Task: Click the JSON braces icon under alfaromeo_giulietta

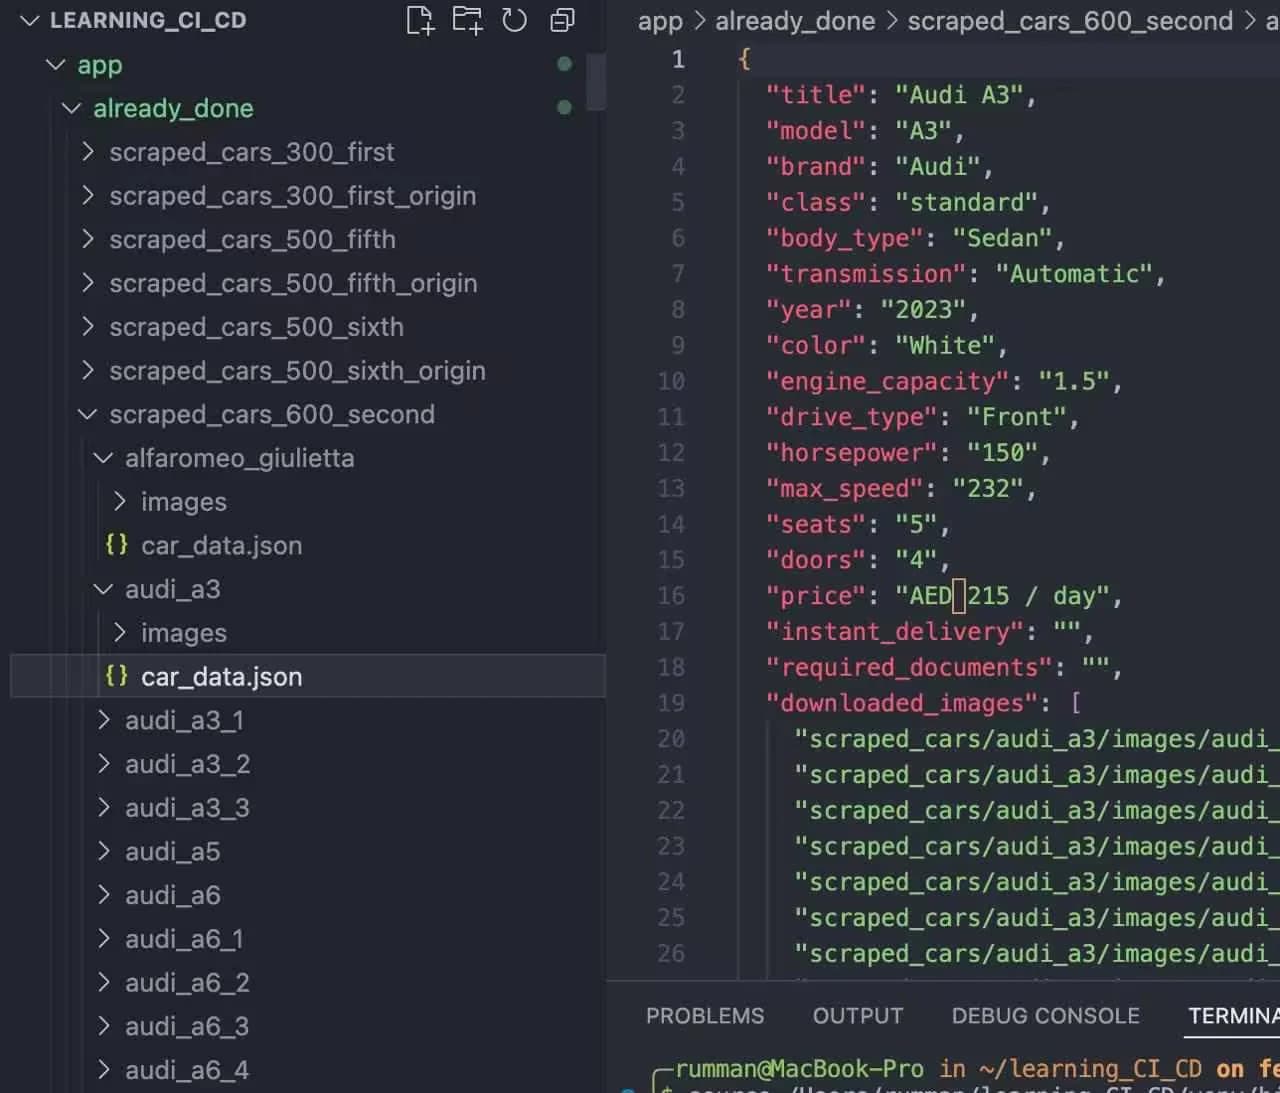Action: click(117, 545)
